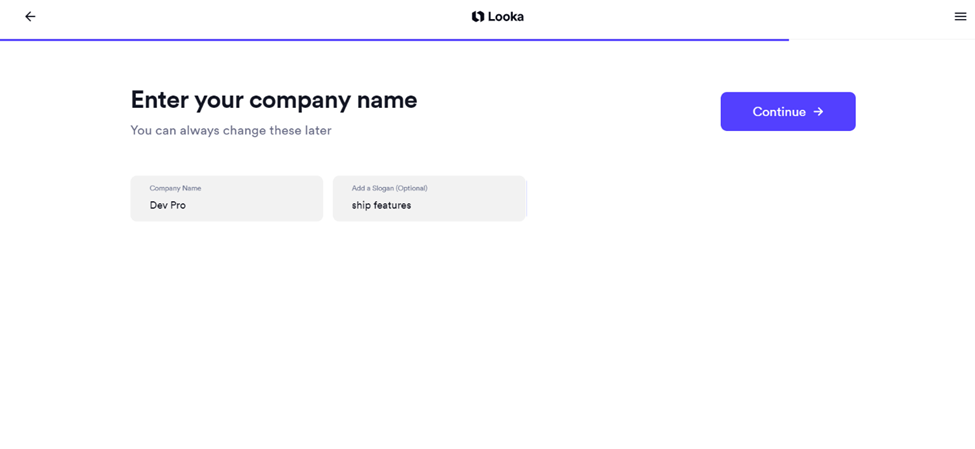Click the 'Enter your company name' heading

coord(274,100)
